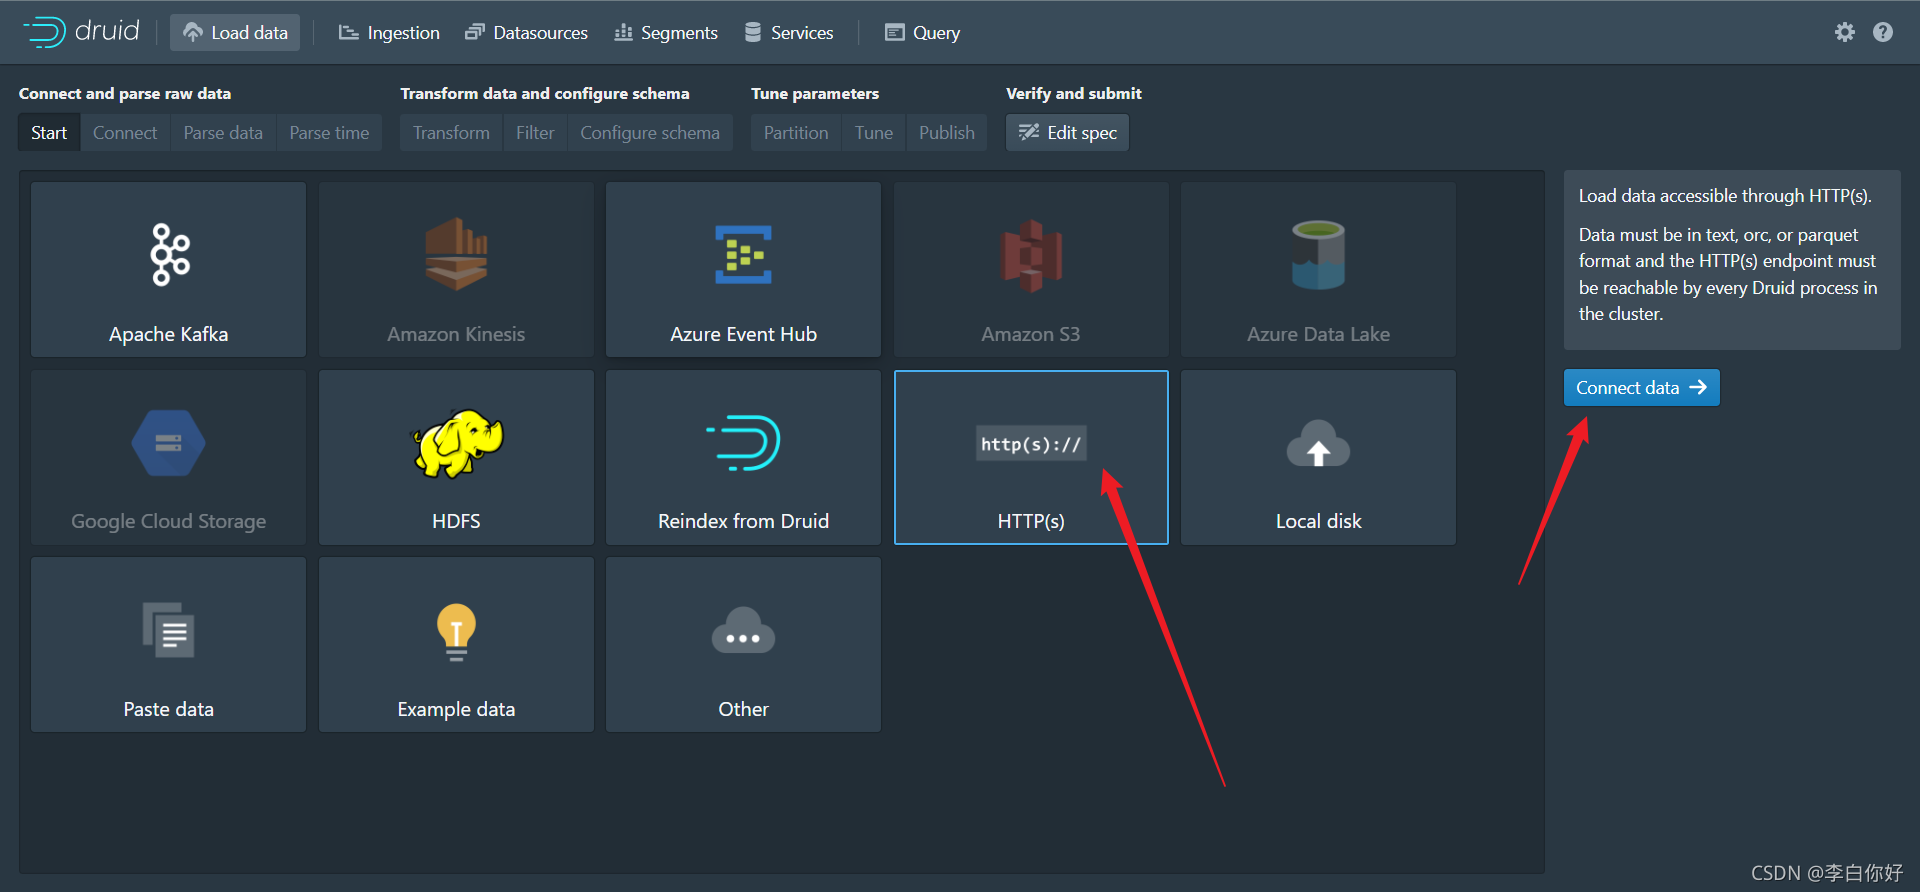Choose the Apache Kafka source icon
This screenshot has width=1920, height=892.
169,255
